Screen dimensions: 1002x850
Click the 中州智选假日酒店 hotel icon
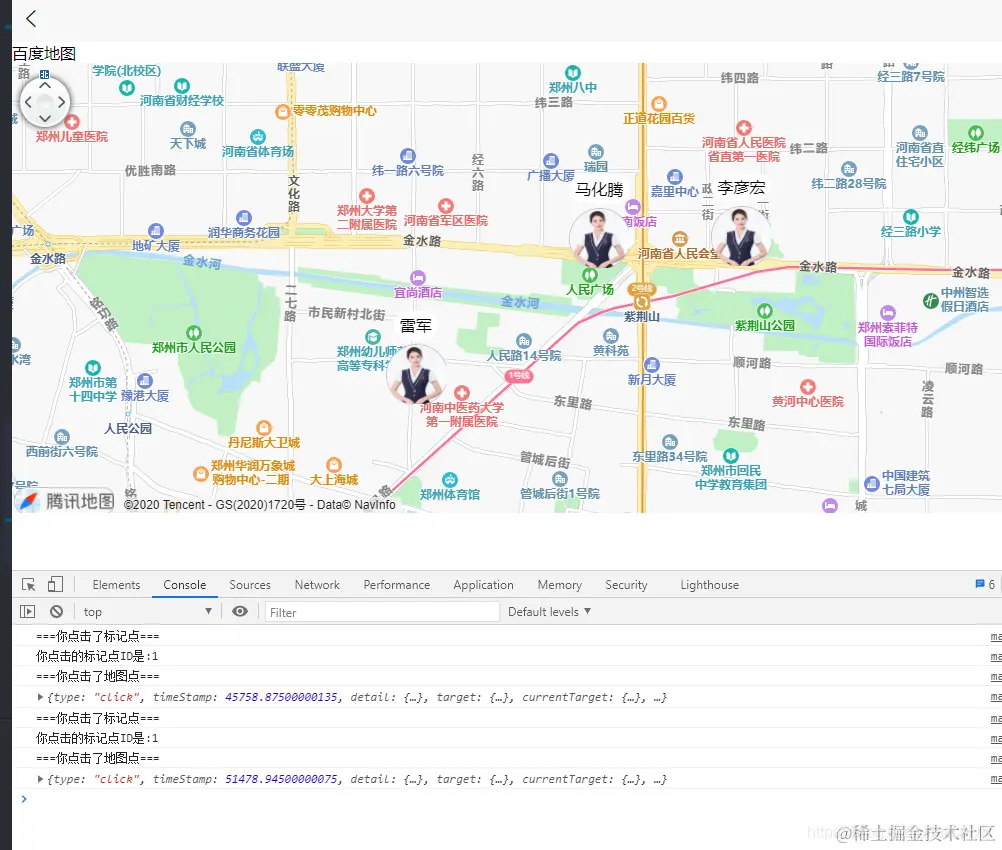click(930, 300)
